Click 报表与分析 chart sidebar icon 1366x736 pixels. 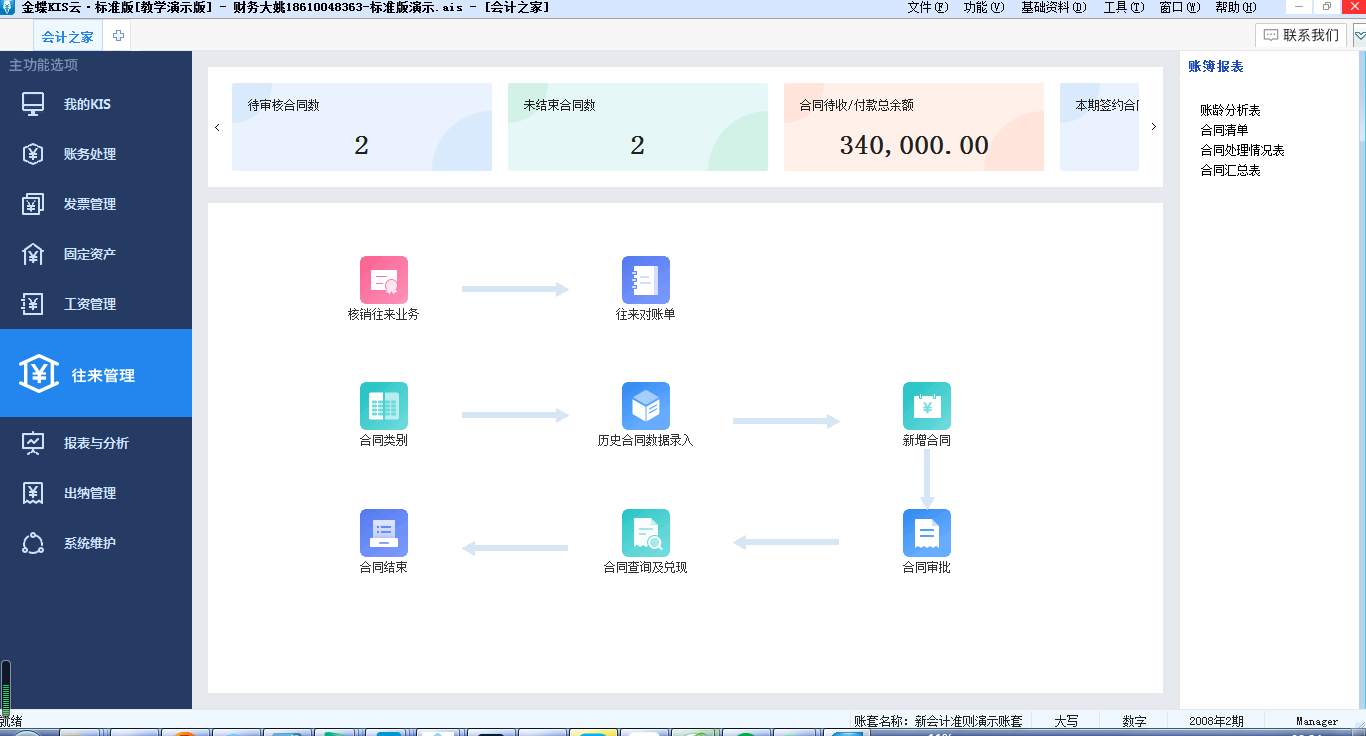pyautogui.click(x=33, y=443)
